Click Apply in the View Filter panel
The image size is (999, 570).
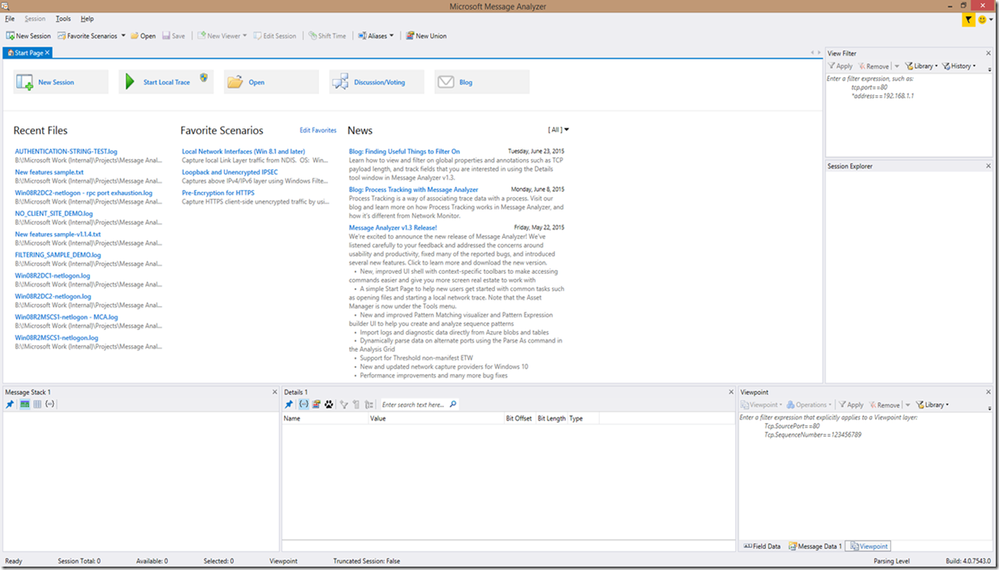[840, 66]
